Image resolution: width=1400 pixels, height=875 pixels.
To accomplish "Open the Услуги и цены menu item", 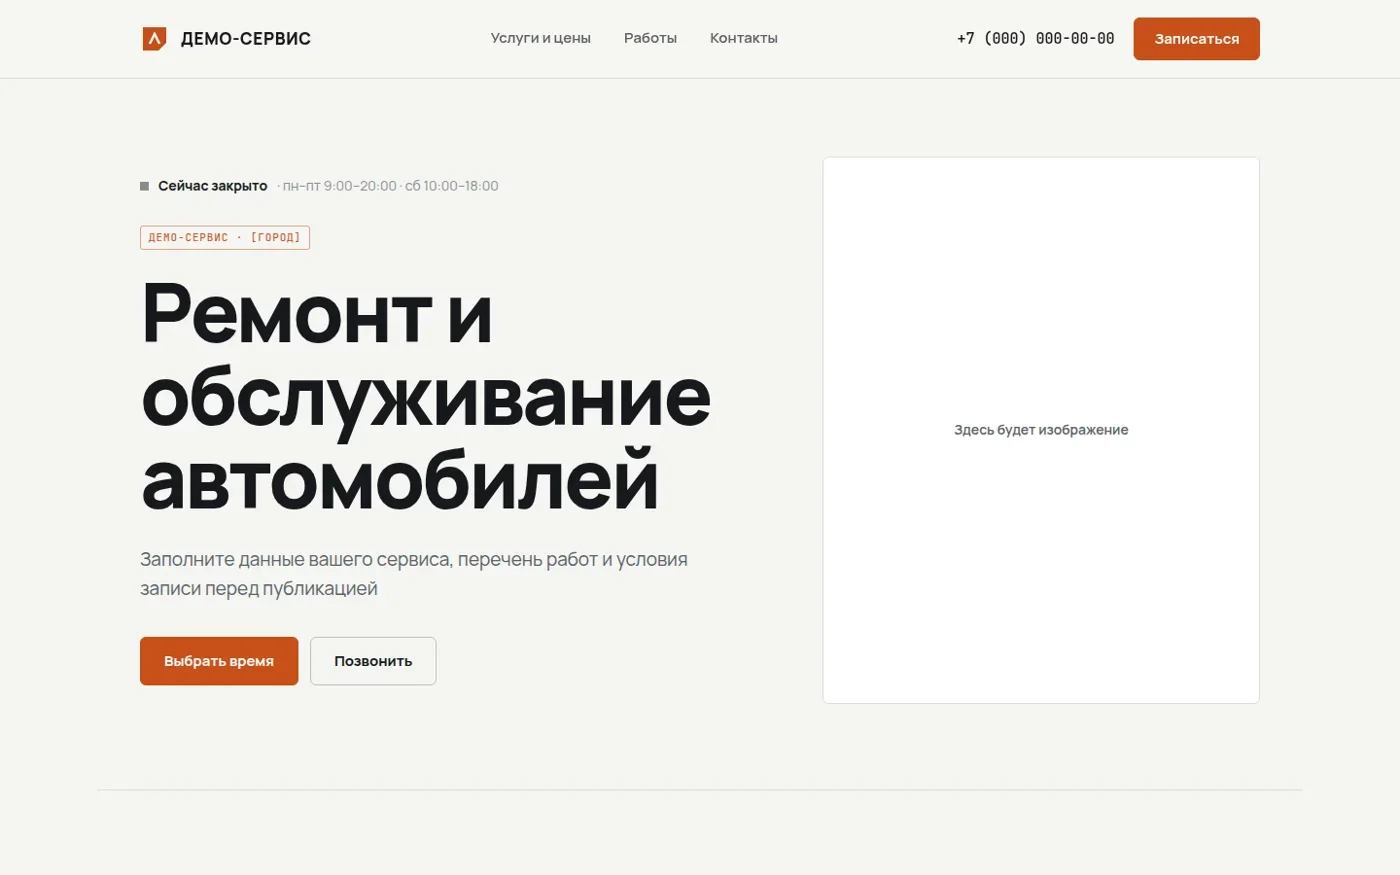I will 541,38.
